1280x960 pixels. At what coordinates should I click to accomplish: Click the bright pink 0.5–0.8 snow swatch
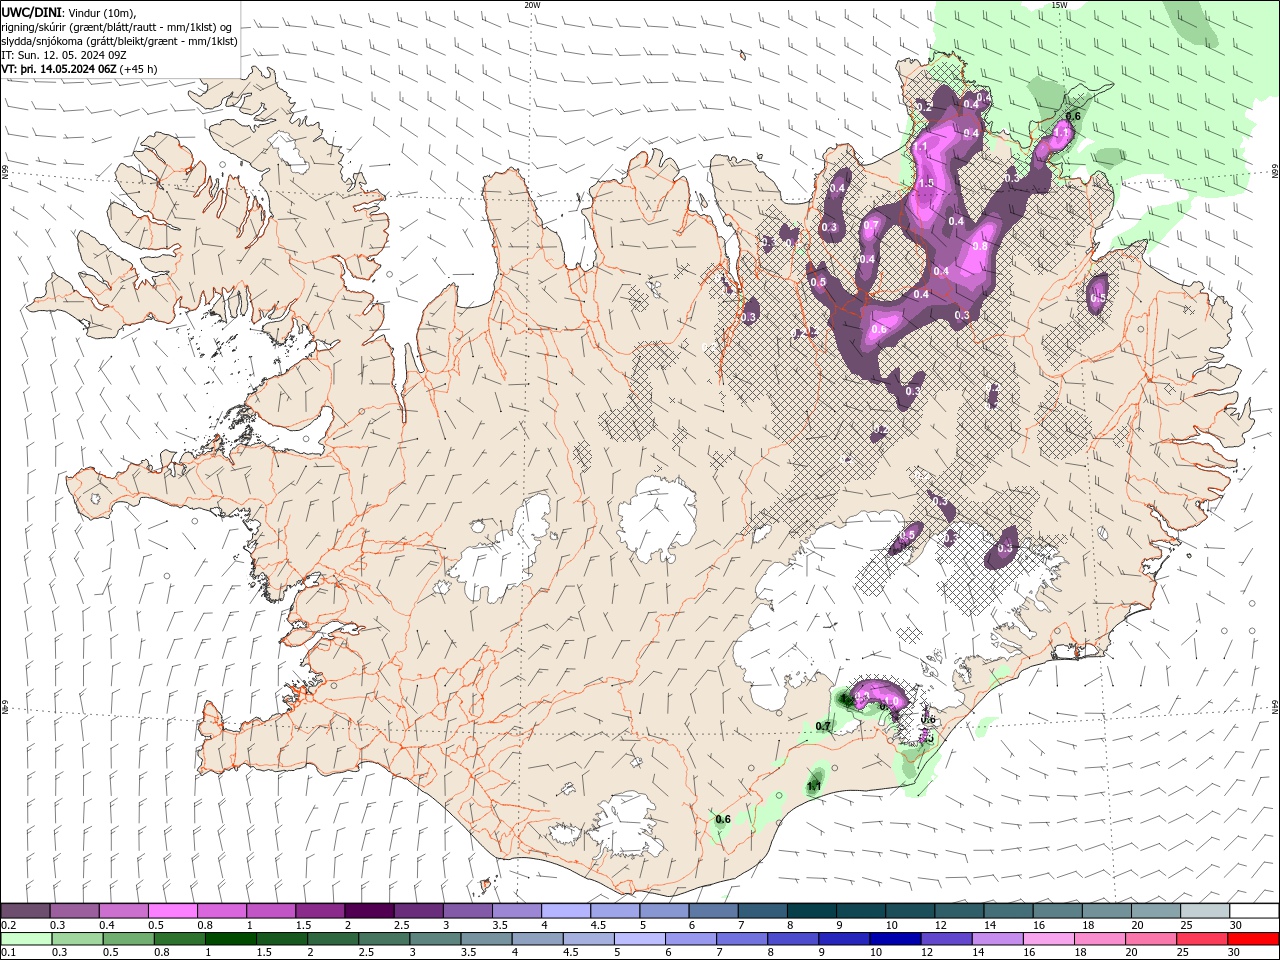pos(172,910)
